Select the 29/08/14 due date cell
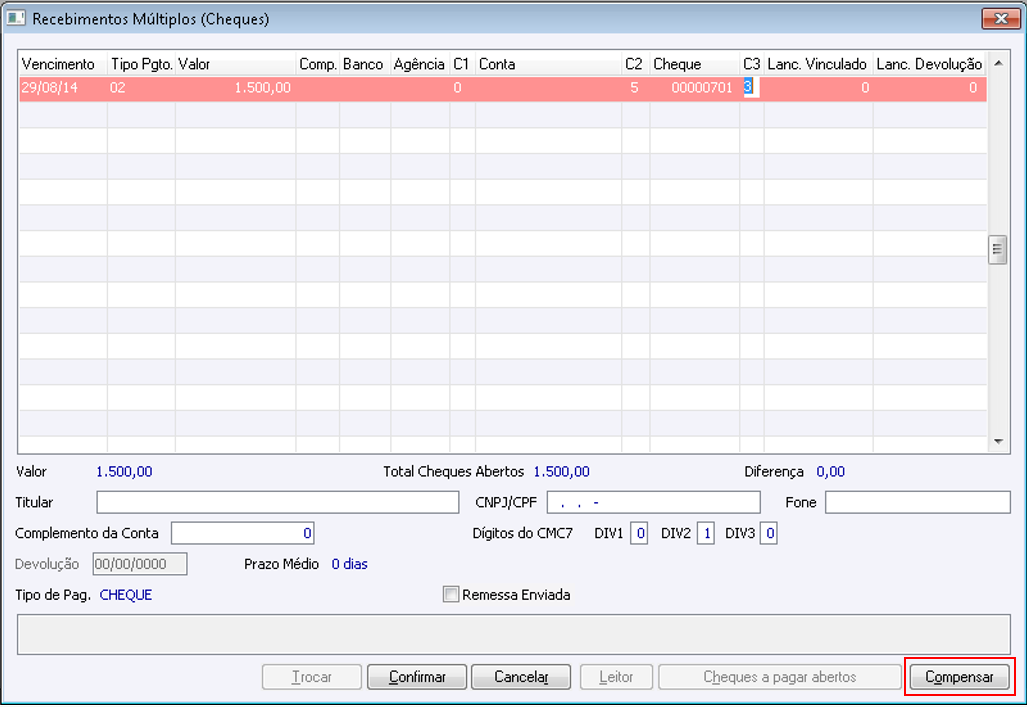The height and width of the screenshot is (707, 1027). click(63, 88)
